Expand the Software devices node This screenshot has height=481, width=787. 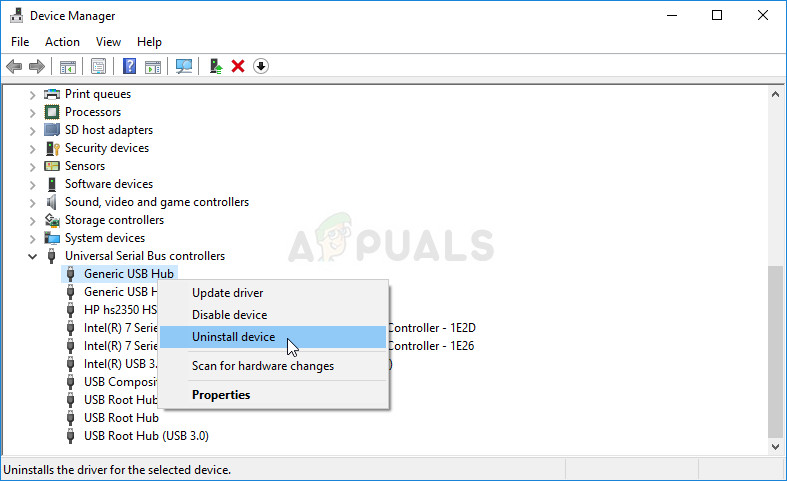point(33,185)
